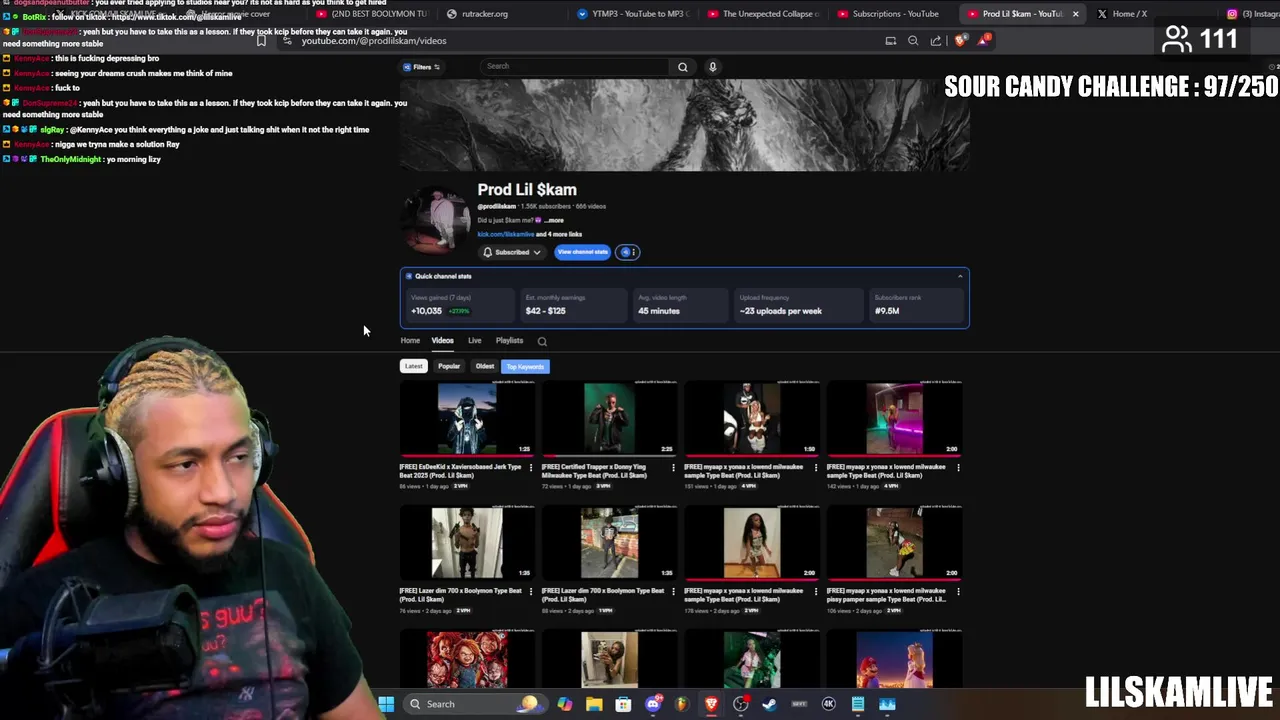Screen dimensions: 1280x720
Task: Click the bookmark icon in address bar
Action: (261, 41)
